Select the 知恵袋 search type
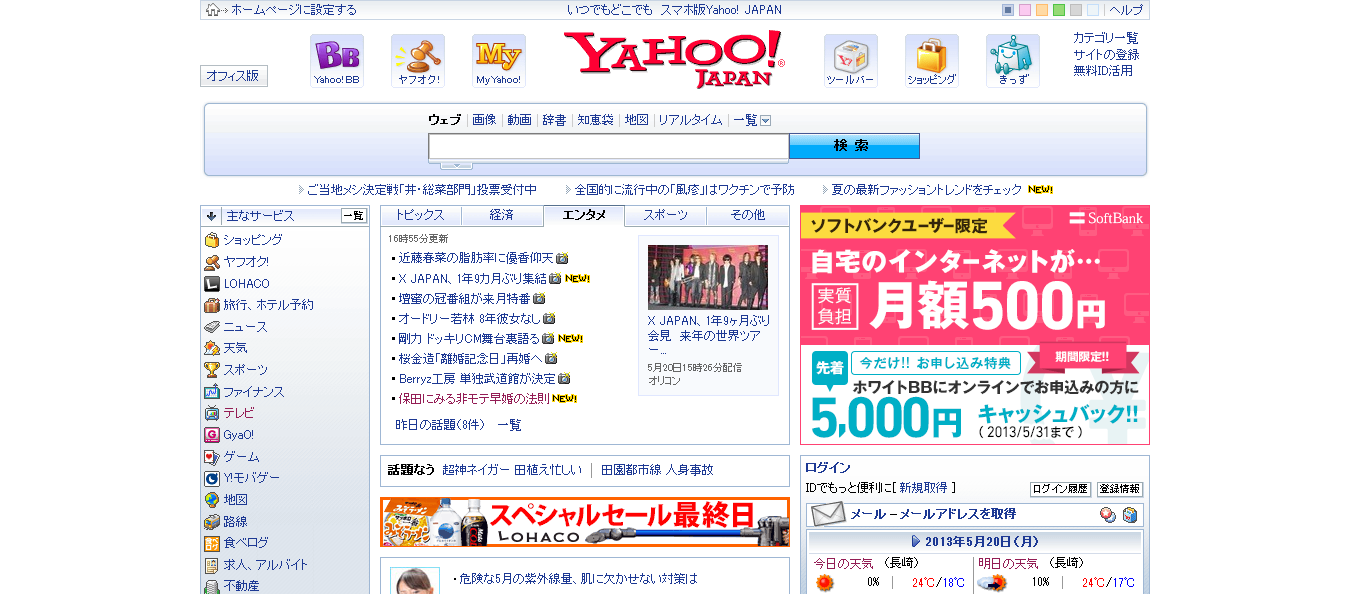The width and height of the screenshot is (1349, 594). click(596, 120)
